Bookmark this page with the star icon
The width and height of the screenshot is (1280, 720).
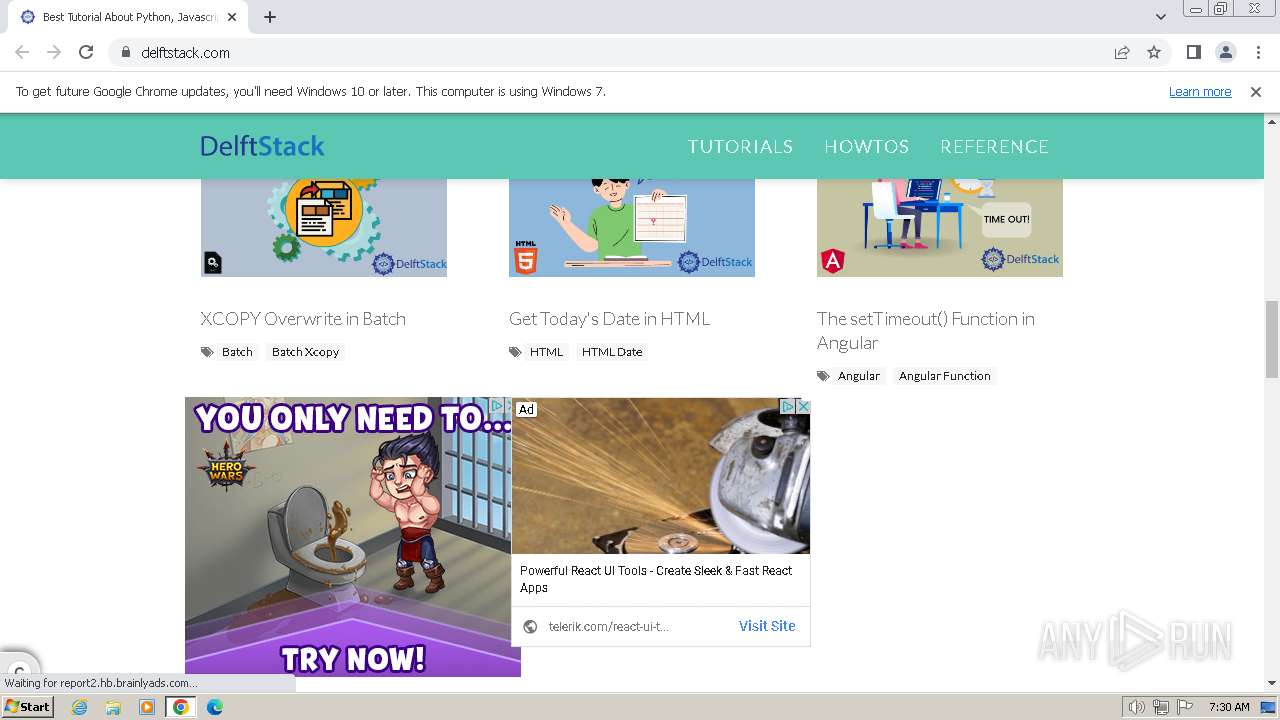click(x=1154, y=52)
